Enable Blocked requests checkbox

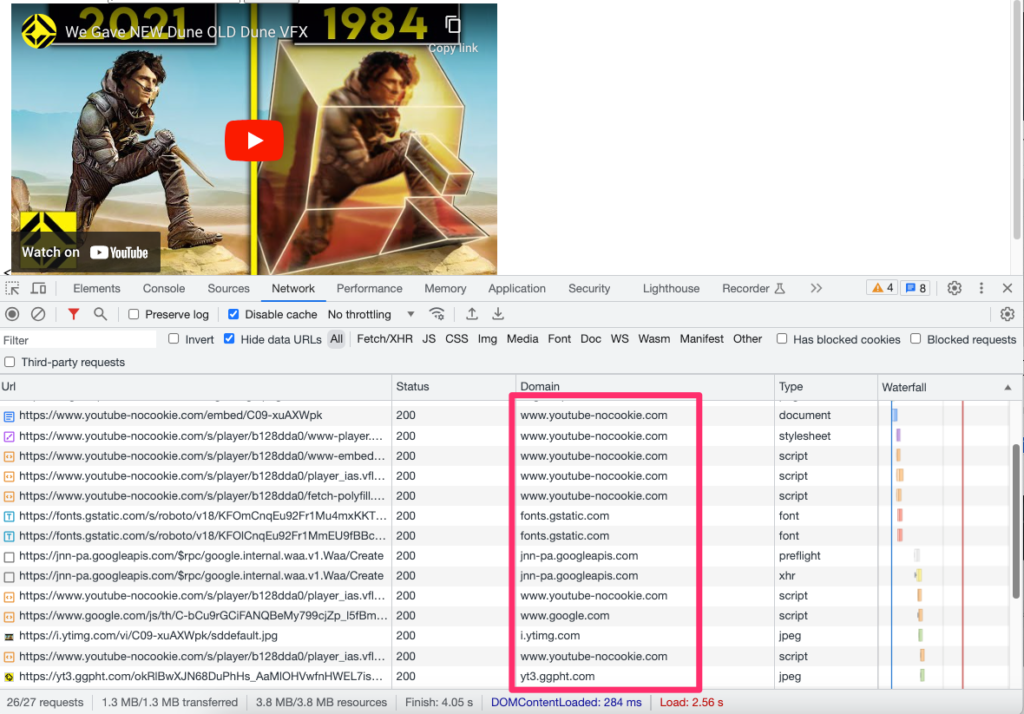coord(916,338)
